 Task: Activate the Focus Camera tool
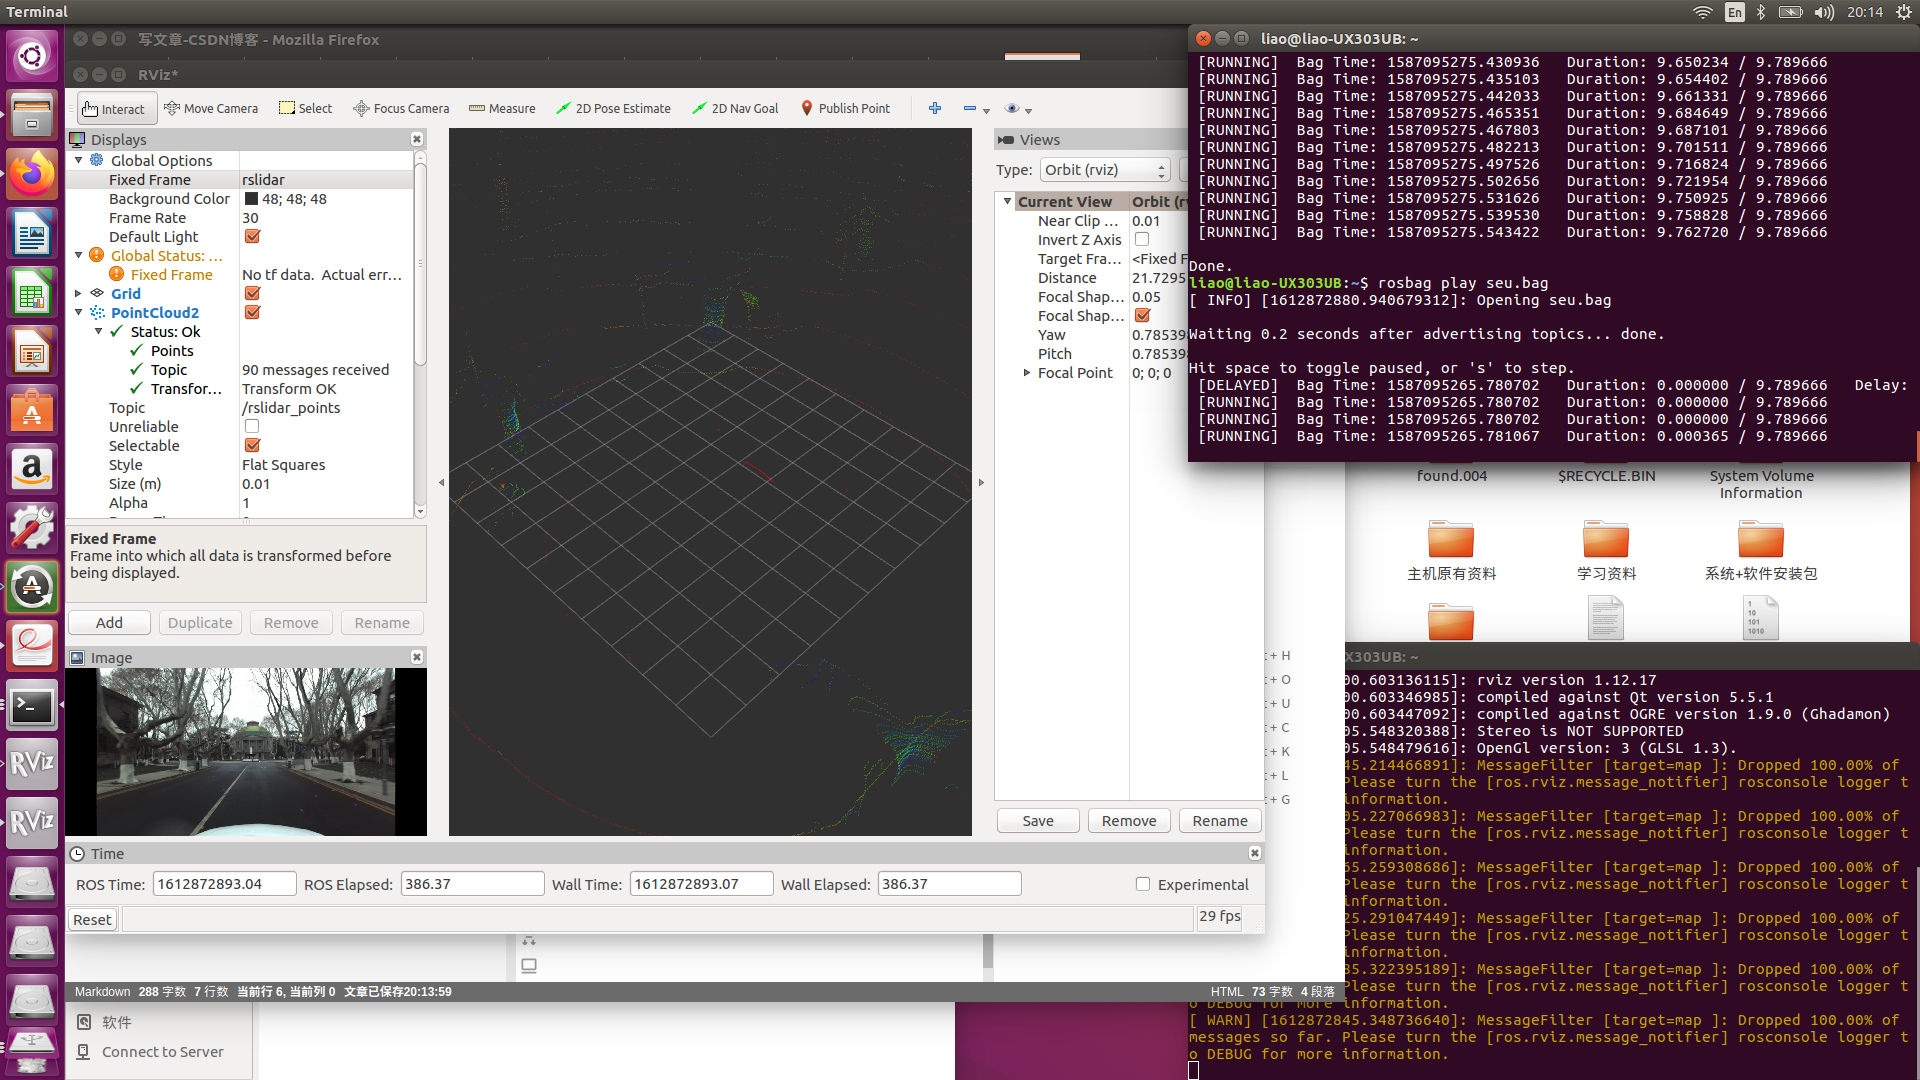401,108
